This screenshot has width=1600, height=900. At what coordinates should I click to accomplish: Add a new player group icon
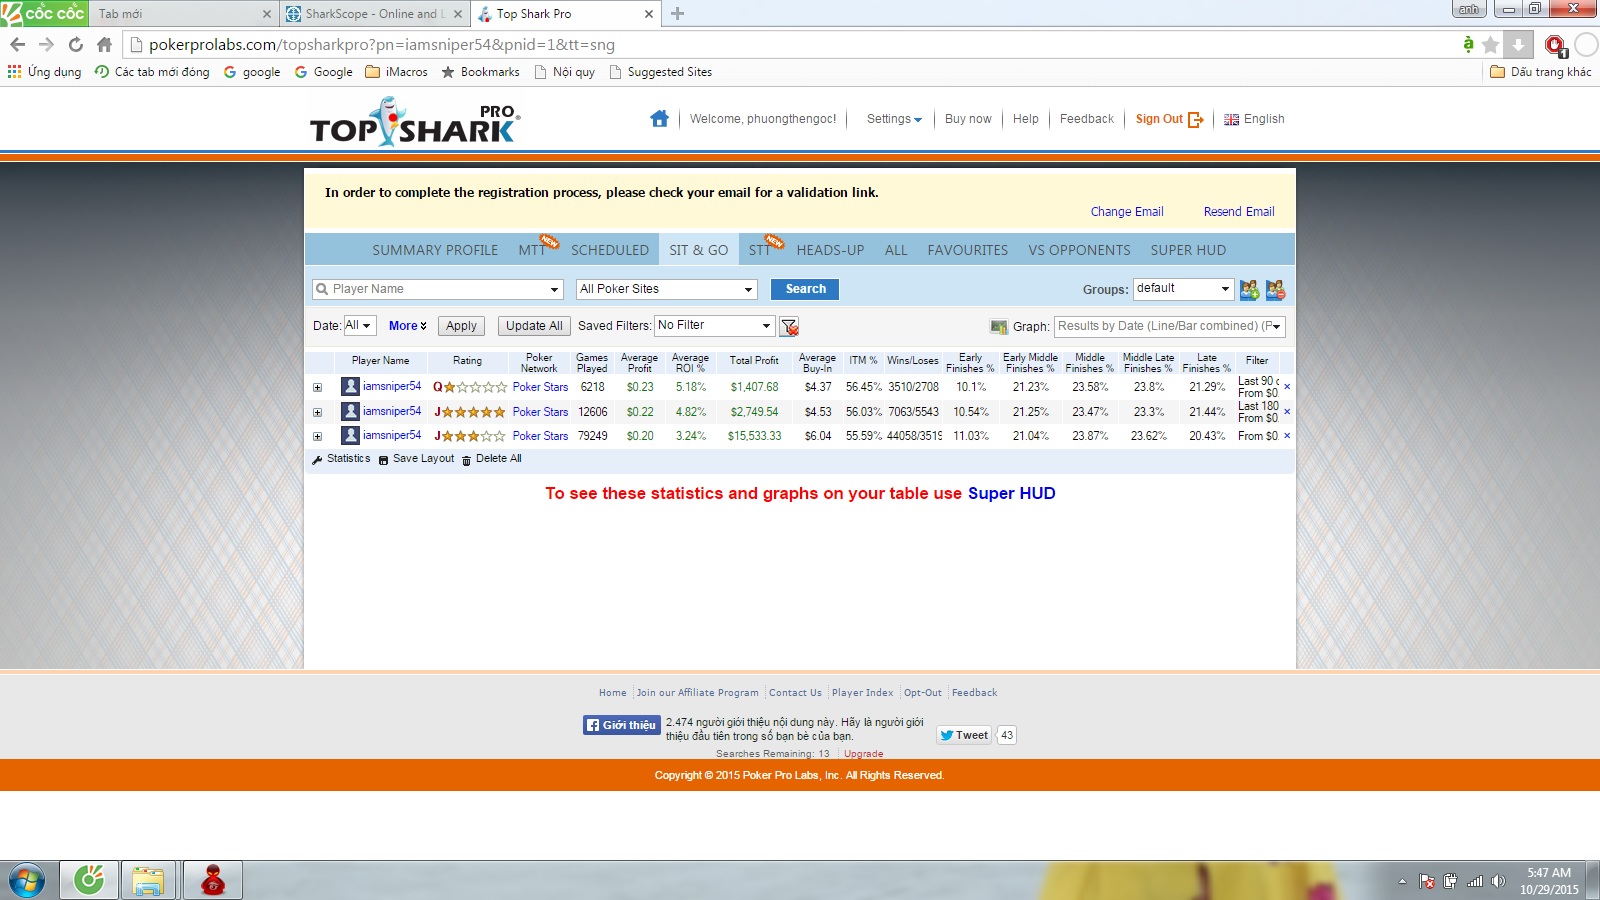click(x=1249, y=290)
